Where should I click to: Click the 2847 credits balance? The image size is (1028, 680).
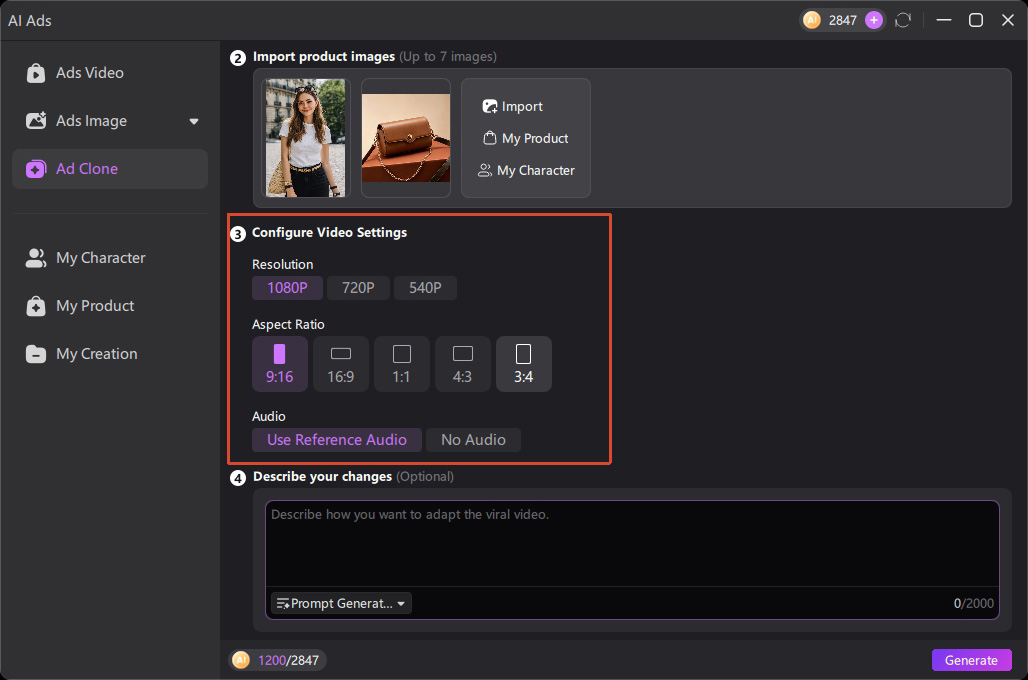[x=842, y=20]
